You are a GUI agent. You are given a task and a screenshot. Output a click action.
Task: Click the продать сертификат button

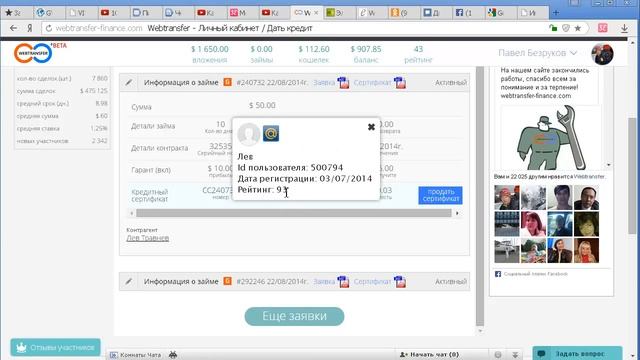point(440,195)
